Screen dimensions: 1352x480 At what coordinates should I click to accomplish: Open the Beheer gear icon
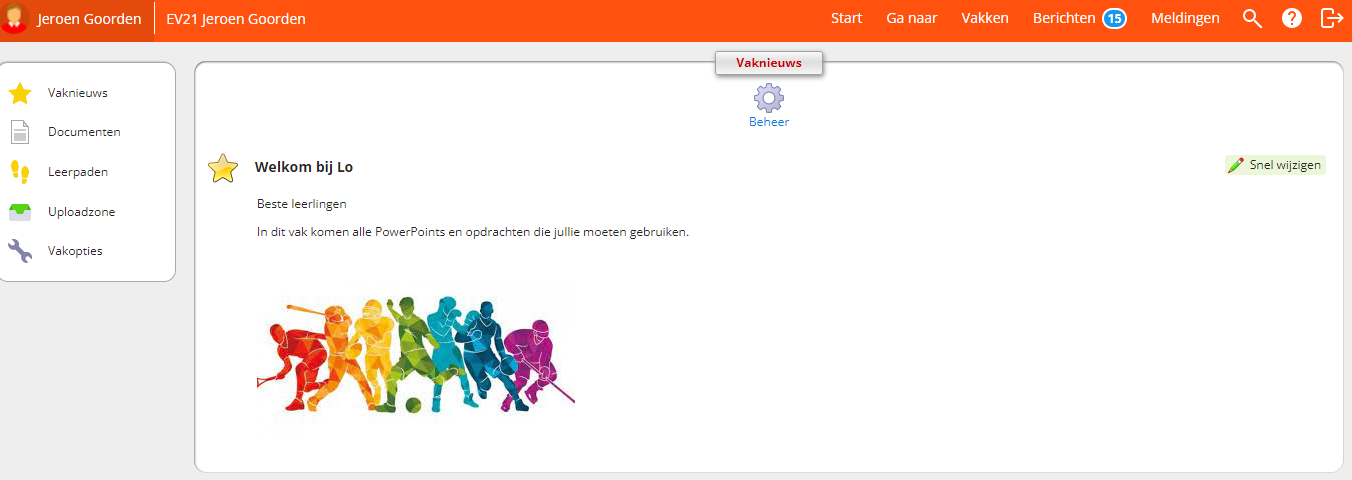769,98
